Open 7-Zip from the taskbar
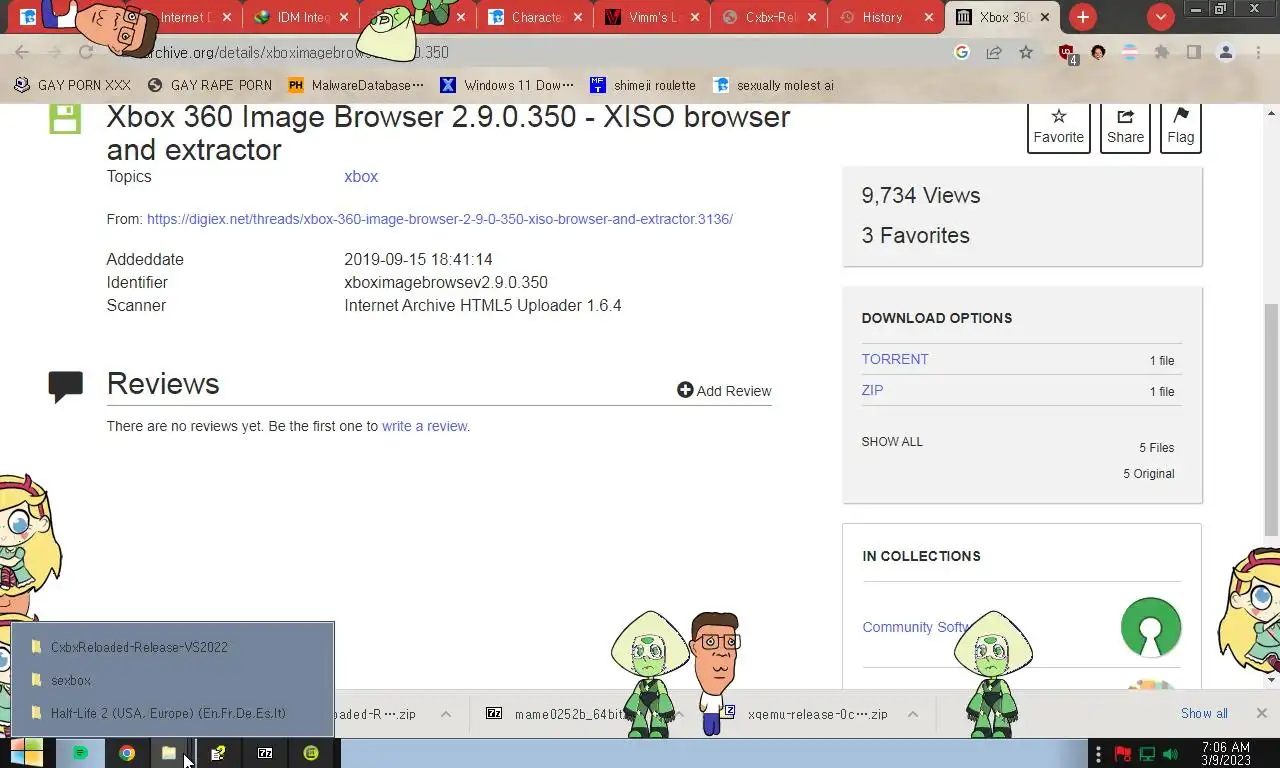 pyautogui.click(x=265, y=753)
